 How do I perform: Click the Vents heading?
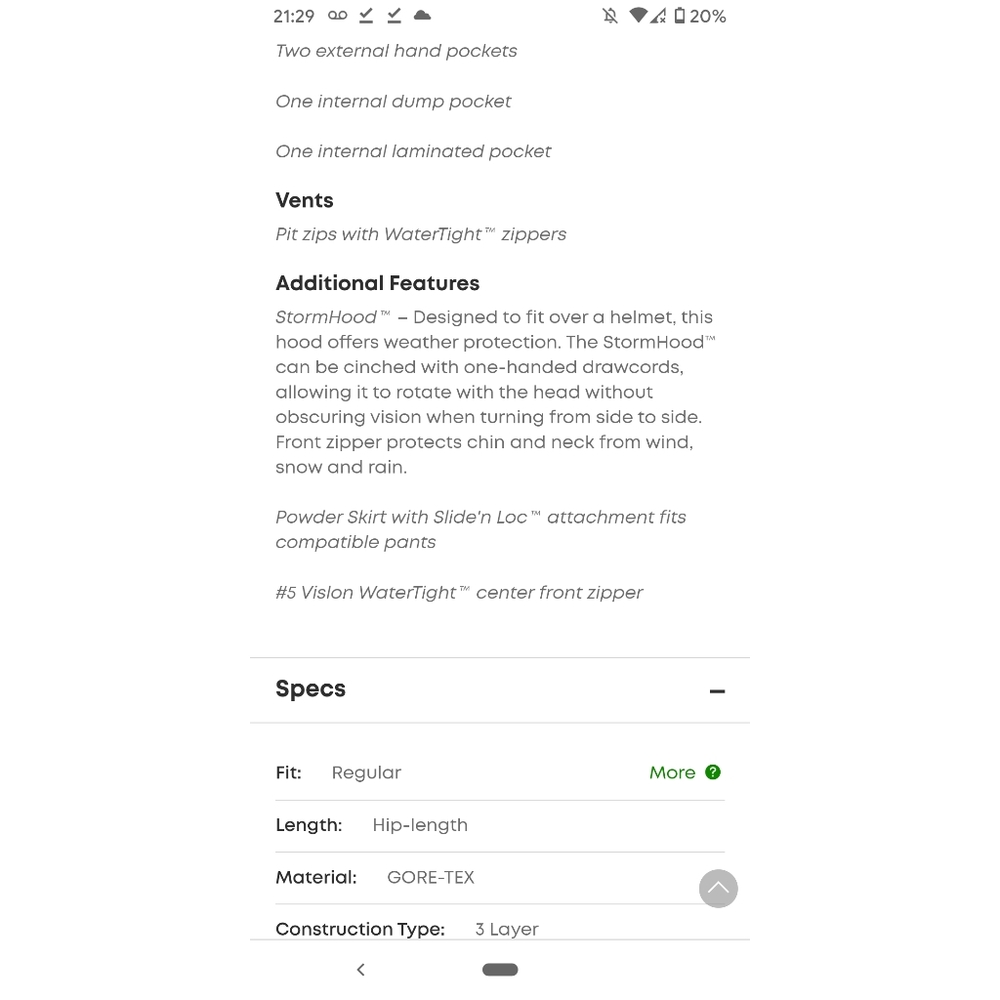[305, 200]
